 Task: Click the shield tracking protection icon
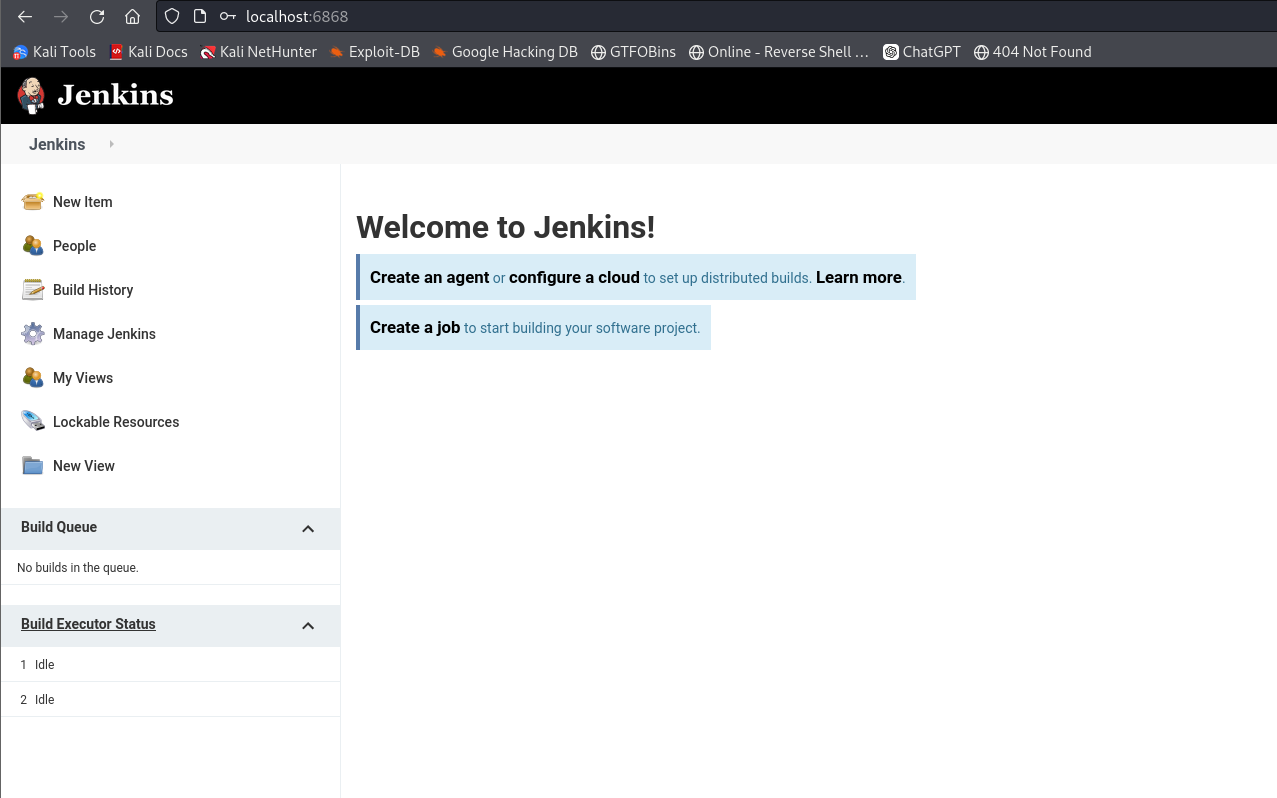(172, 16)
